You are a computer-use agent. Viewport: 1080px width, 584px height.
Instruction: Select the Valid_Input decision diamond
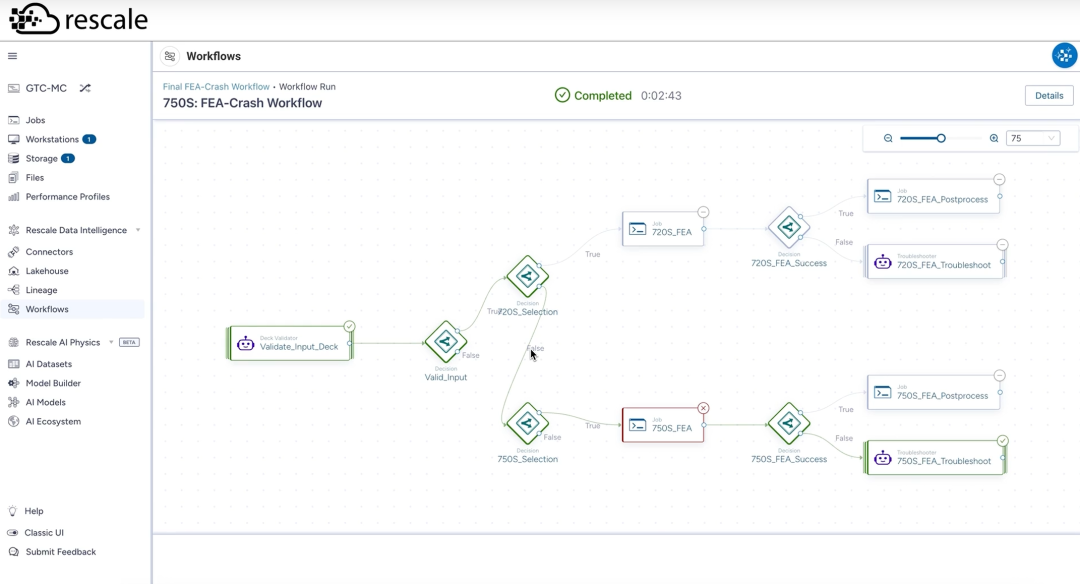[x=446, y=342]
